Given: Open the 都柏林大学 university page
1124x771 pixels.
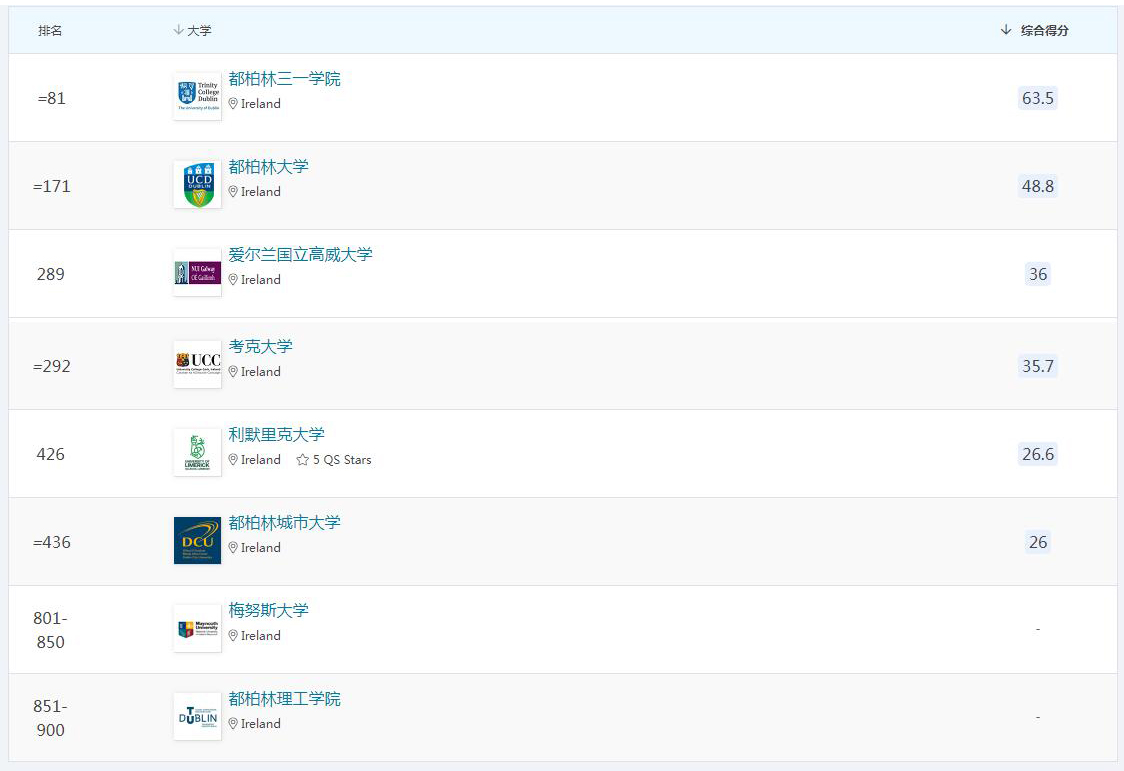Looking at the screenshot, I should tap(268, 167).
